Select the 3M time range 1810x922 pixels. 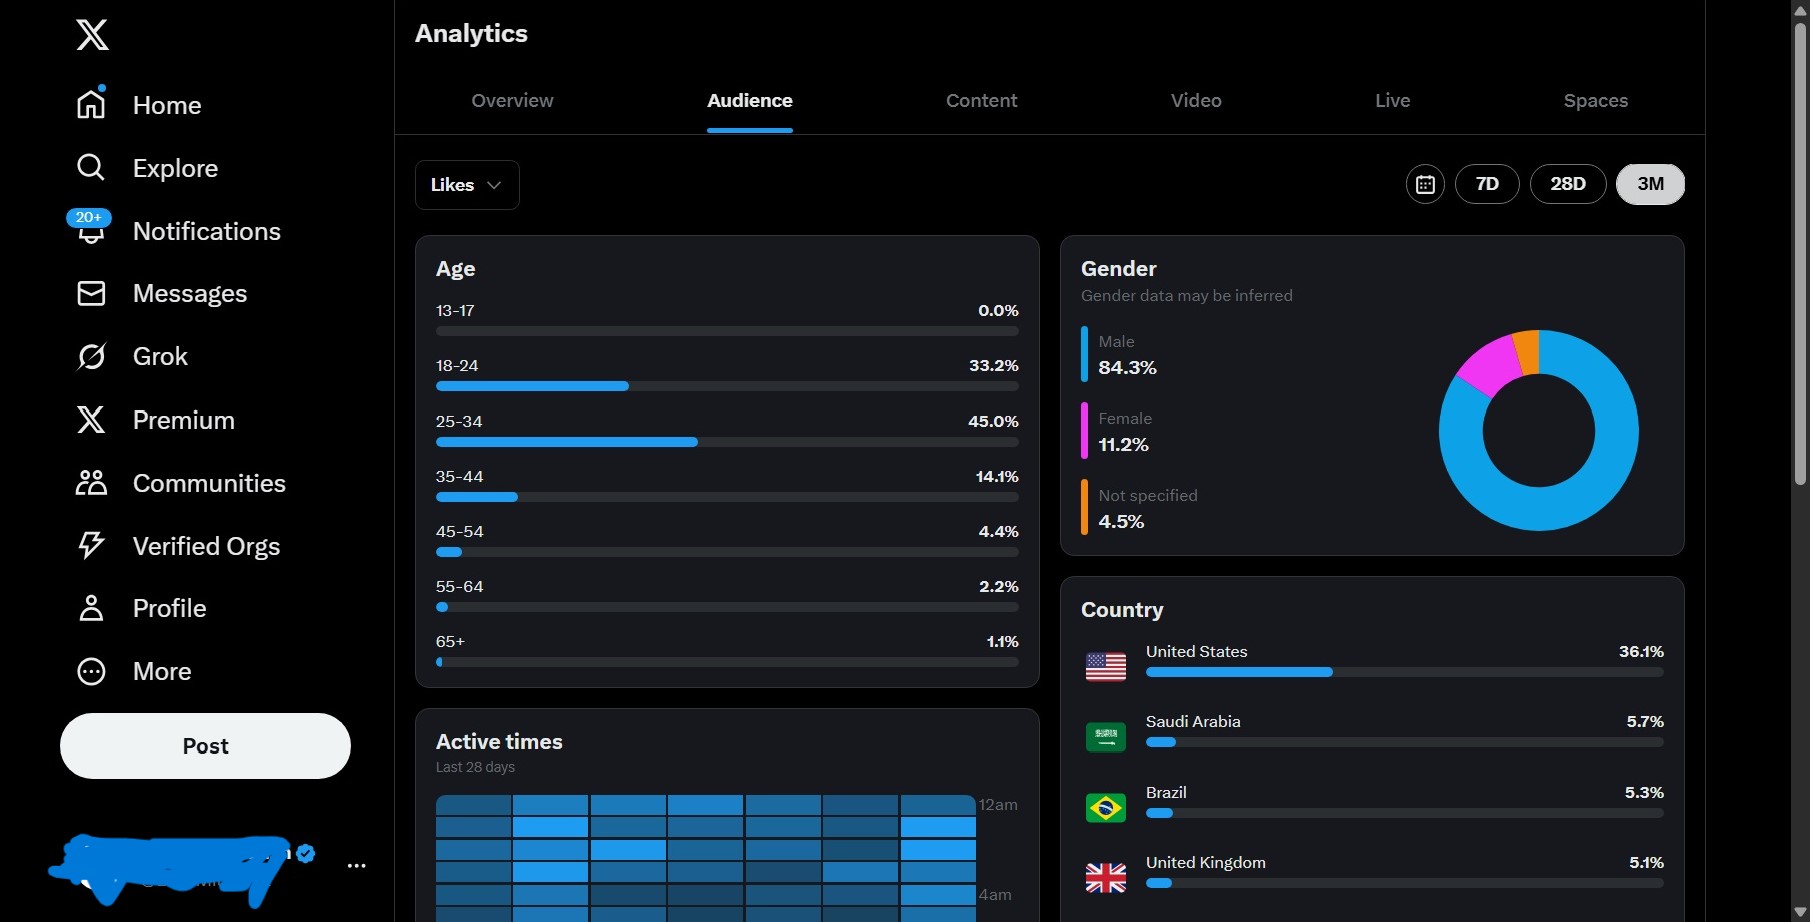[x=1650, y=184]
